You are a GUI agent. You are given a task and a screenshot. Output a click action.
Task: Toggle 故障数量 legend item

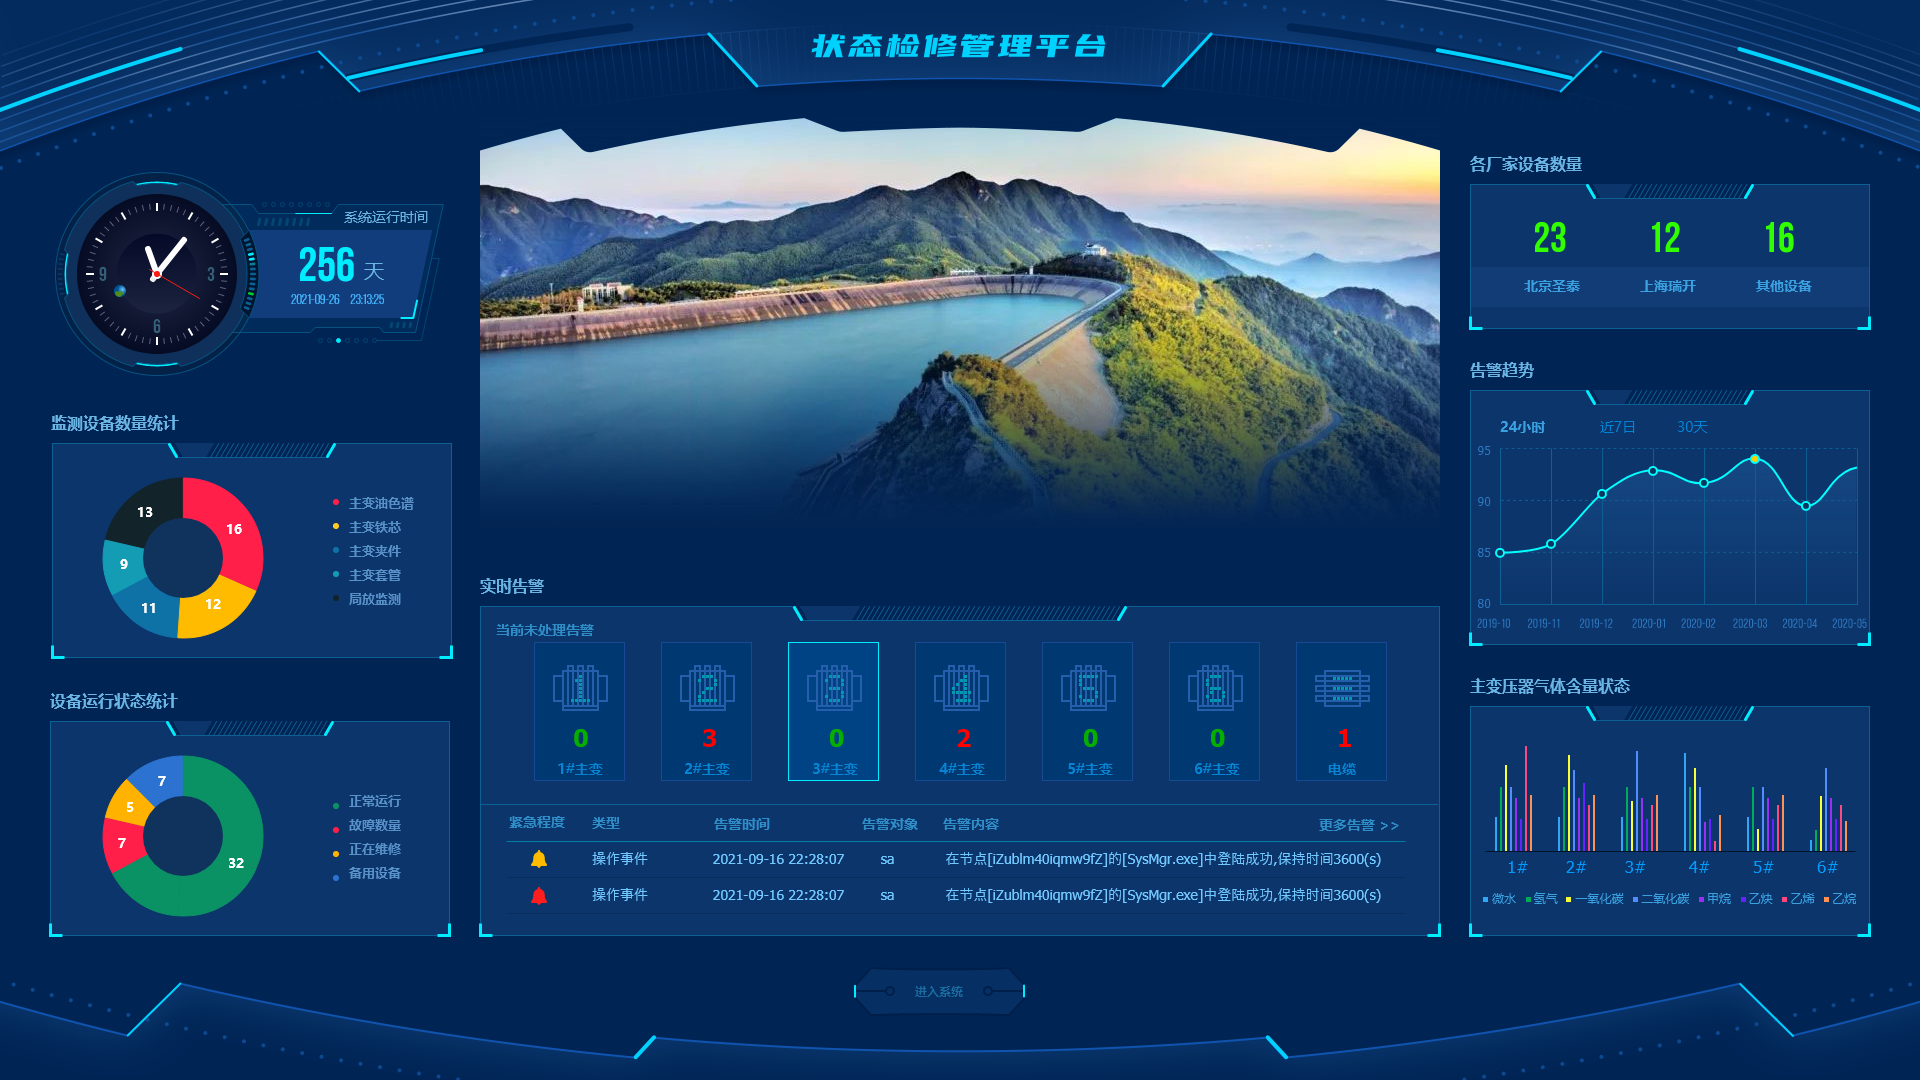pos(367,825)
